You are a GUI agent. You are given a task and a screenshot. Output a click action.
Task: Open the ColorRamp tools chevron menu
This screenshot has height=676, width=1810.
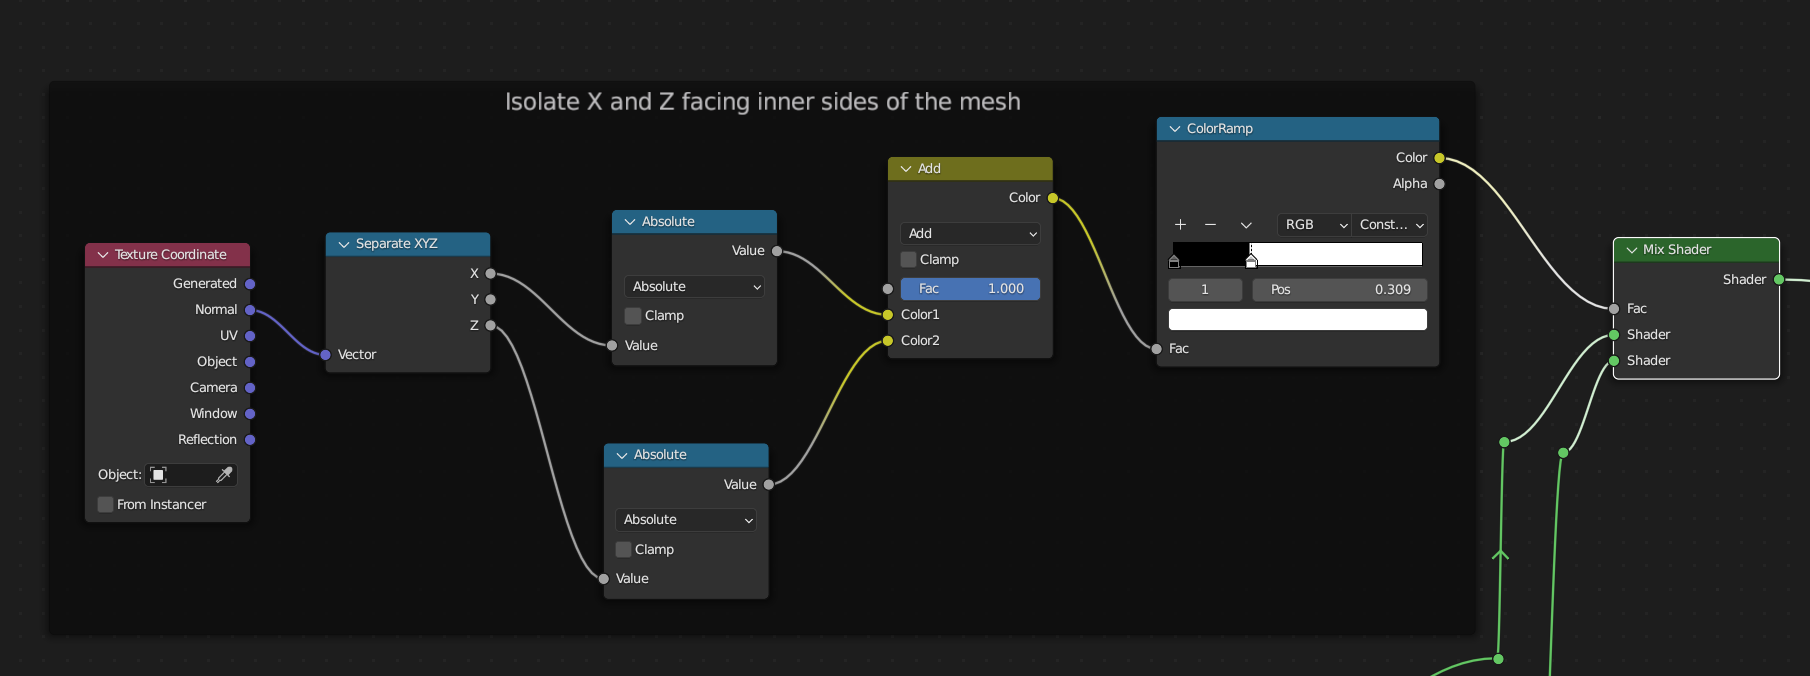click(x=1246, y=225)
